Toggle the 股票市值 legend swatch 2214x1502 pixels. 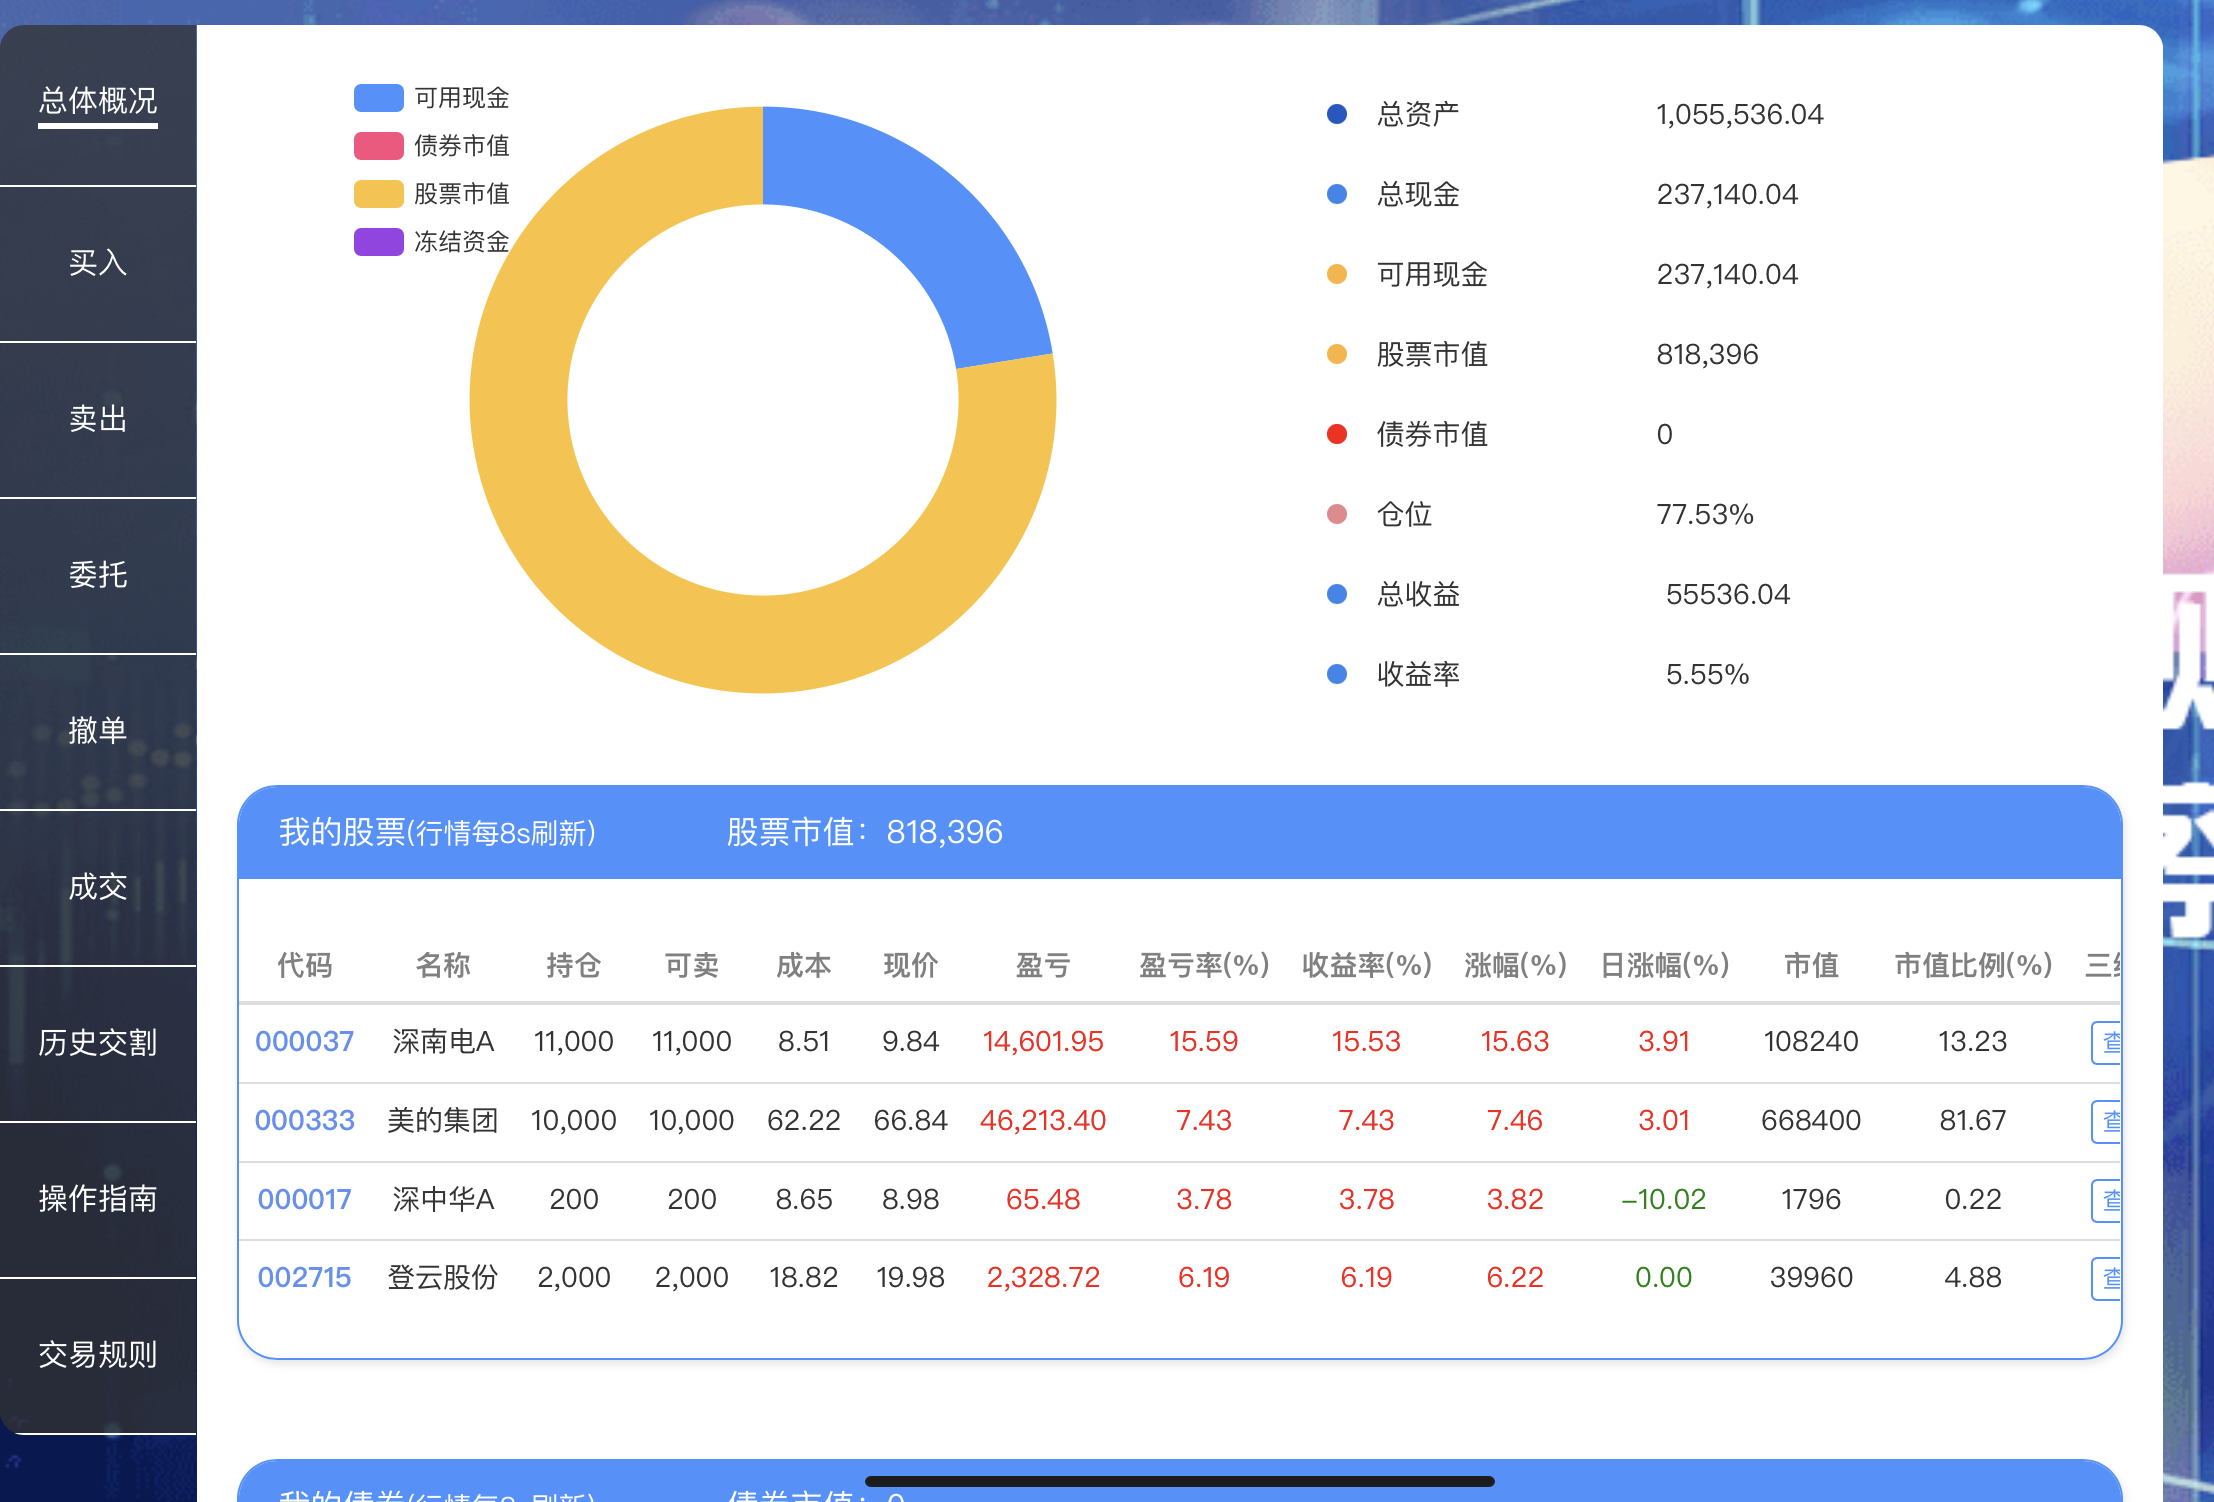click(379, 194)
